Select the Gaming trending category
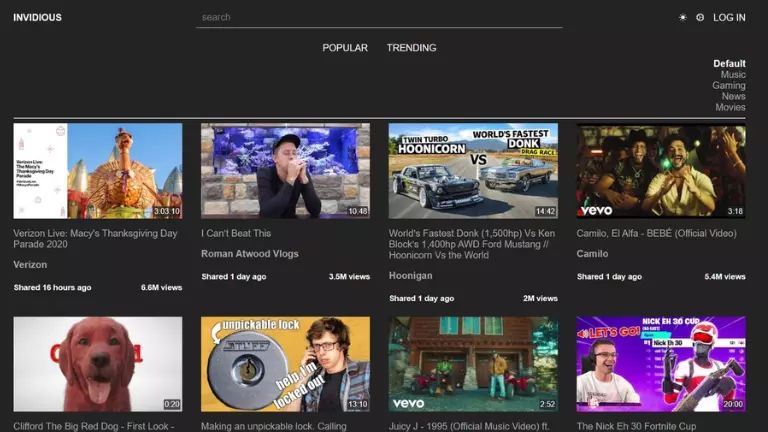Screen dimensions: 768x432 (x=729, y=85)
